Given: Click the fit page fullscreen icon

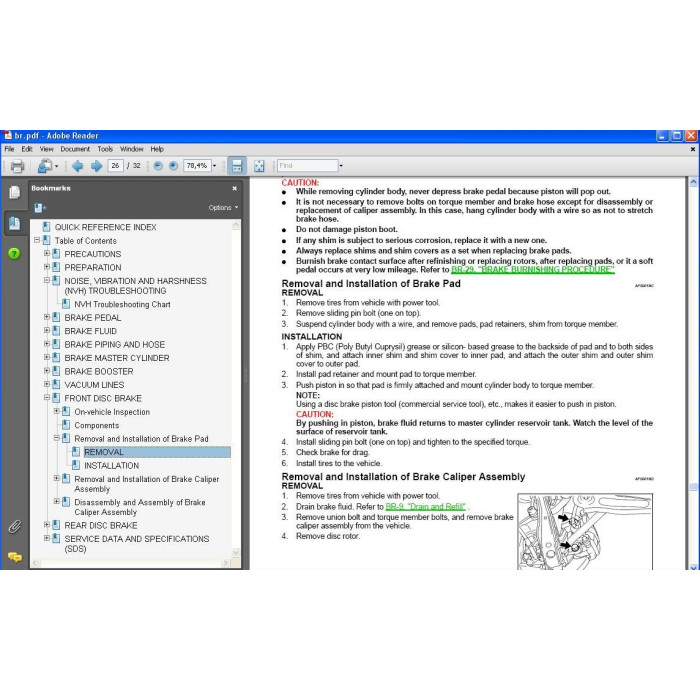Looking at the screenshot, I should [259, 166].
